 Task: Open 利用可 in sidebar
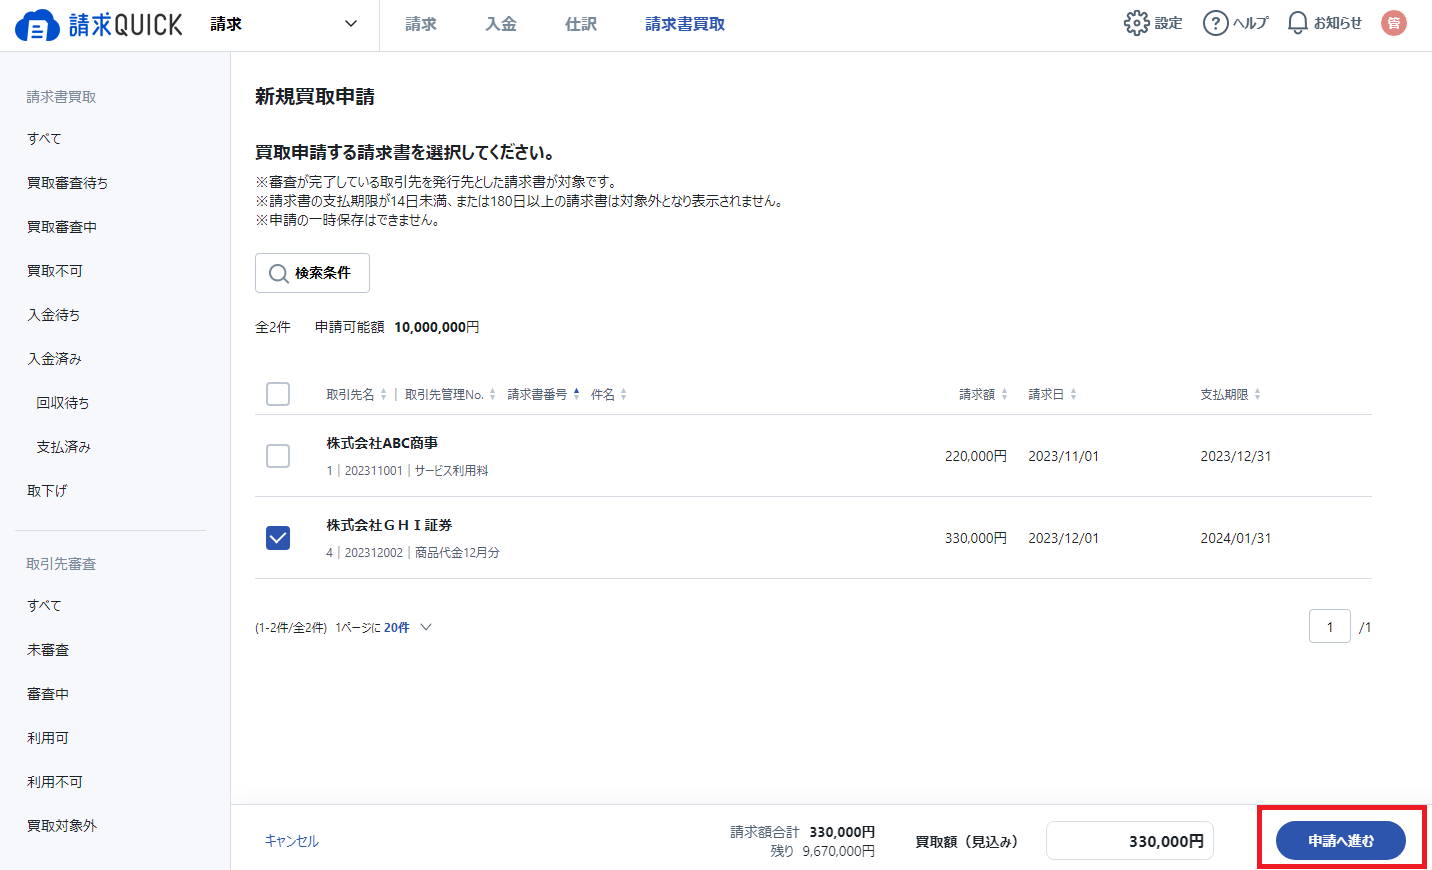point(48,738)
